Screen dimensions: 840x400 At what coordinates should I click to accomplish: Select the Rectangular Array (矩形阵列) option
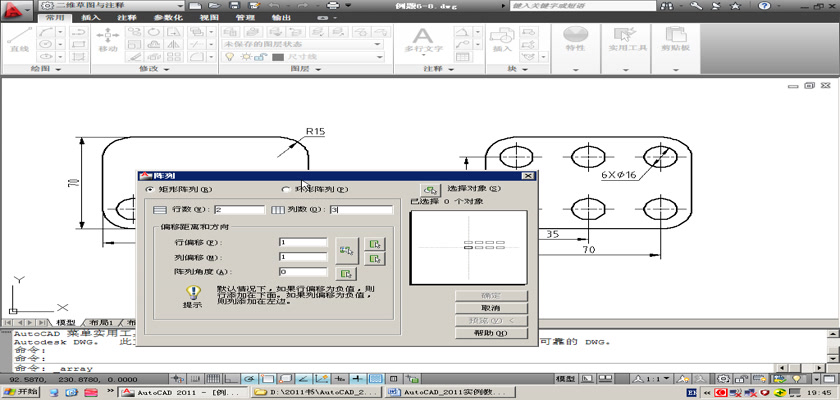point(150,189)
